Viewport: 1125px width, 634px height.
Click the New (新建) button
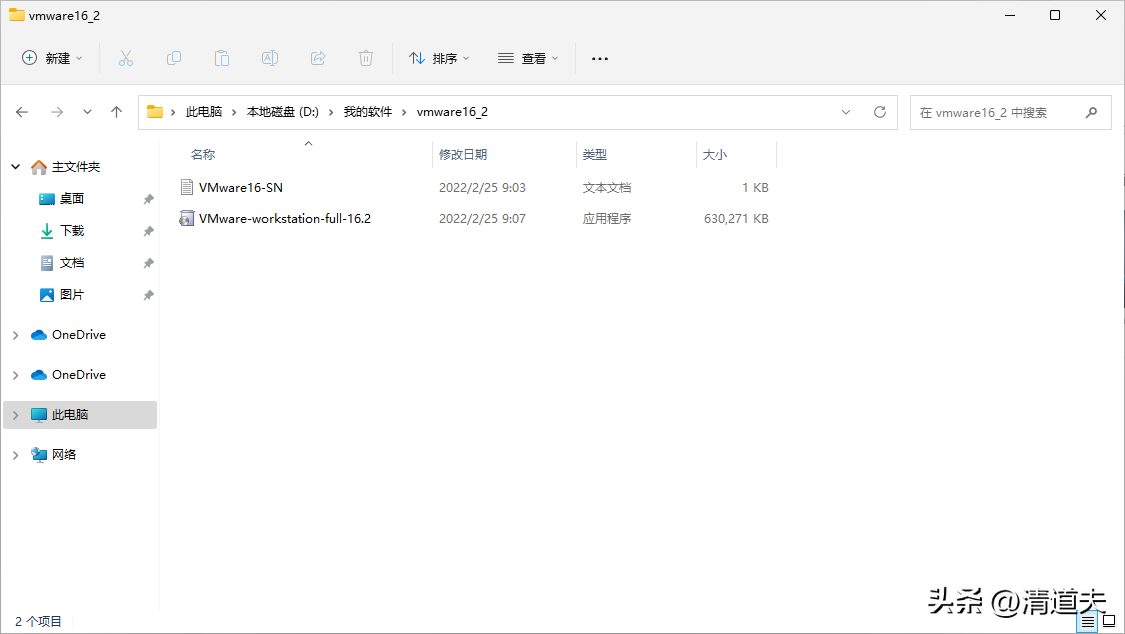pyautogui.click(x=52, y=58)
